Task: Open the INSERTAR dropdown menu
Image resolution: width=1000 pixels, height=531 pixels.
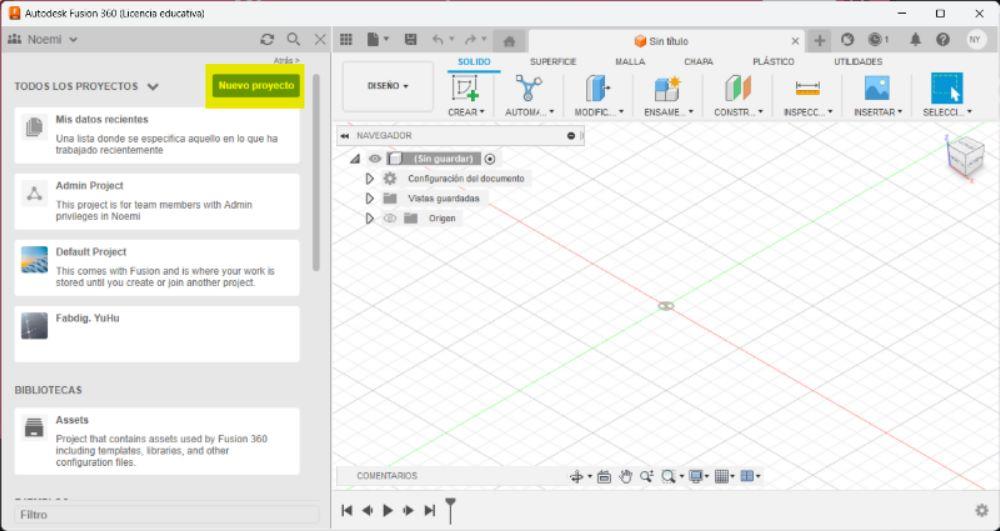Action: pos(878,112)
